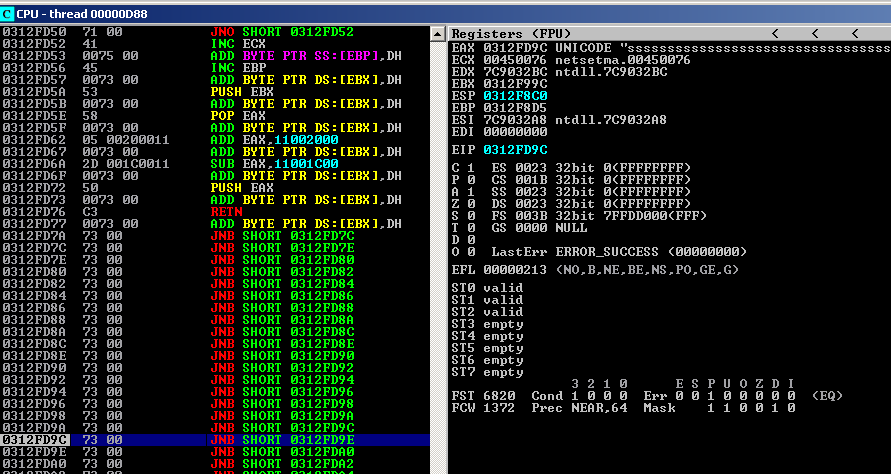Screen dimensions: 891x474
Task: Click the disassembly scrollbar up arrow
Action: (437, 33)
